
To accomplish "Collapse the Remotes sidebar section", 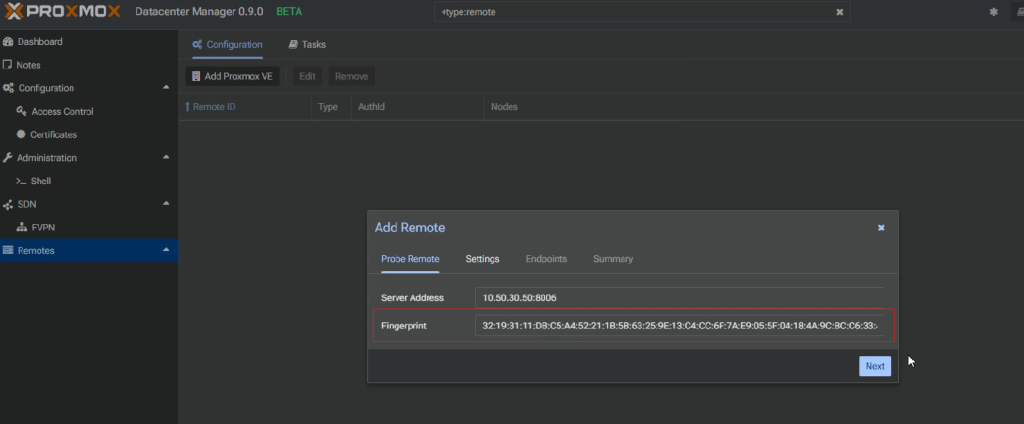I will click(x=166, y=250).
